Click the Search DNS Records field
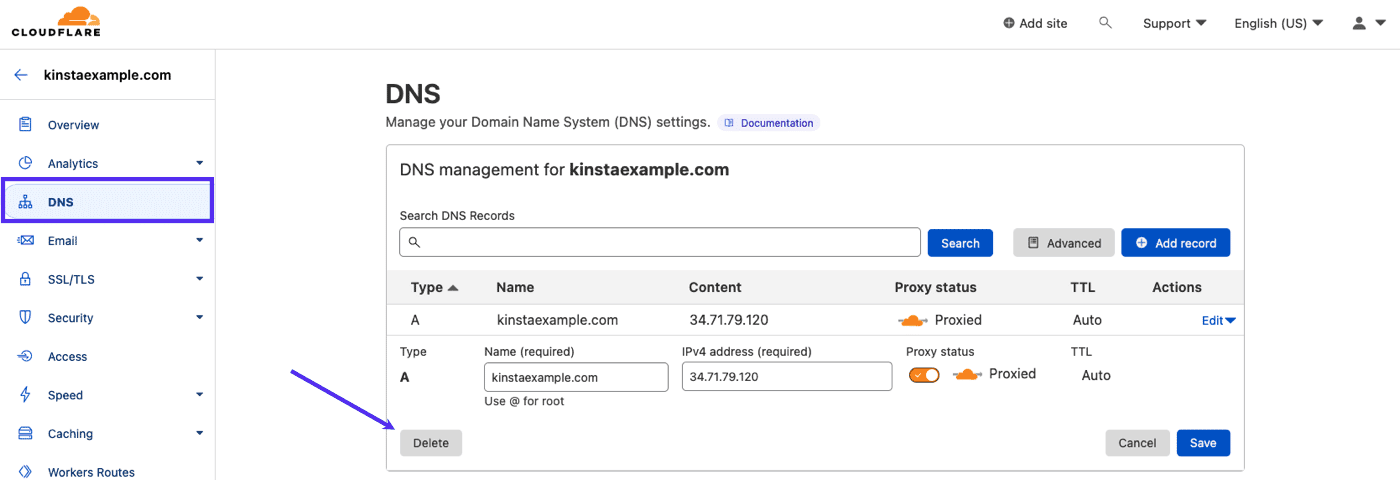Viewport: 1400px width, 480px height. [660, 242]
